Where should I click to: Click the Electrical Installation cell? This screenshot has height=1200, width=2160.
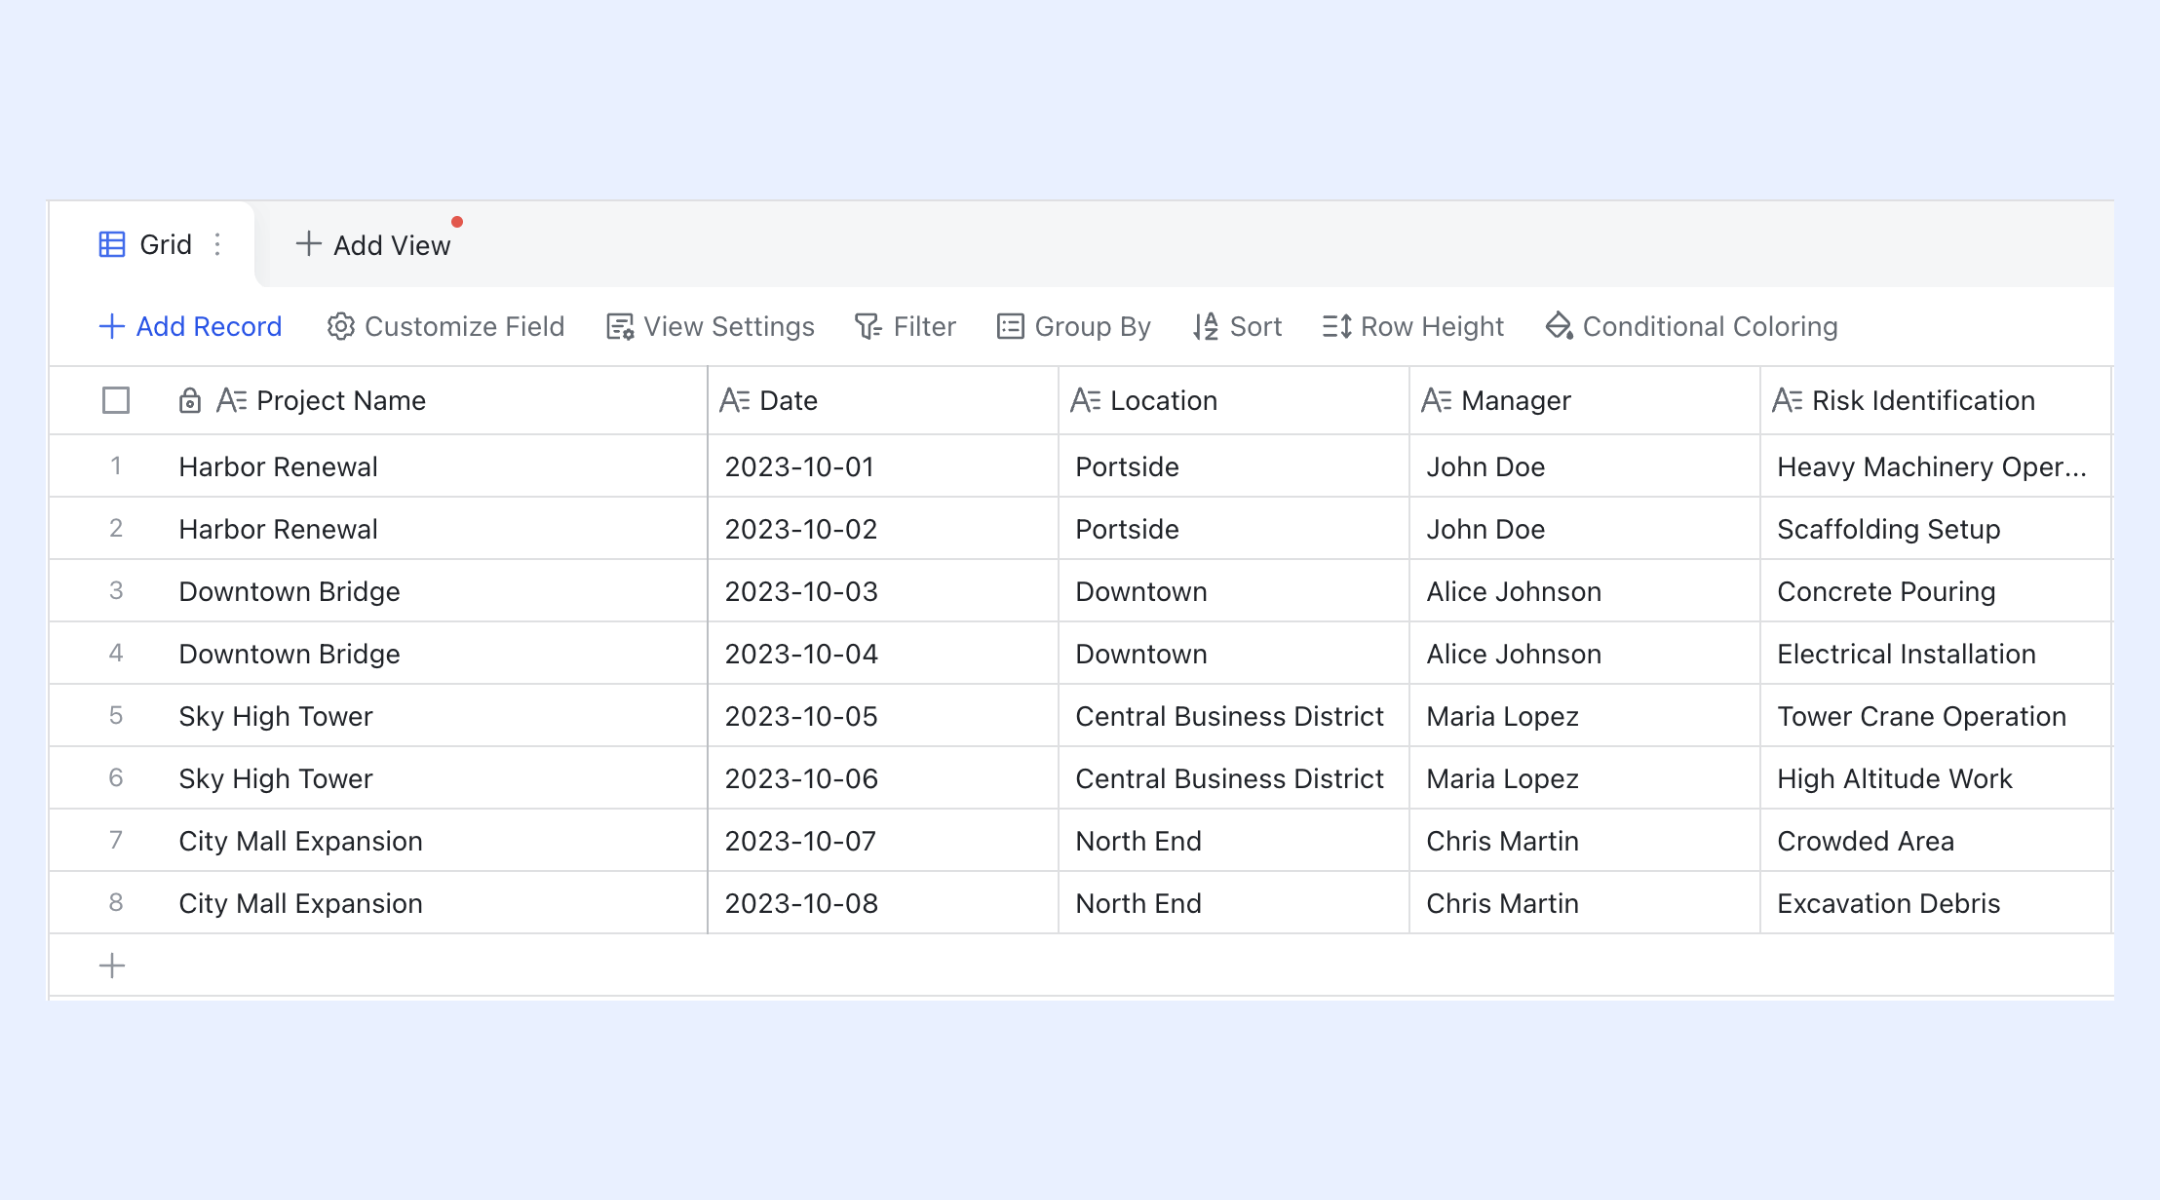click(1936, 653)
